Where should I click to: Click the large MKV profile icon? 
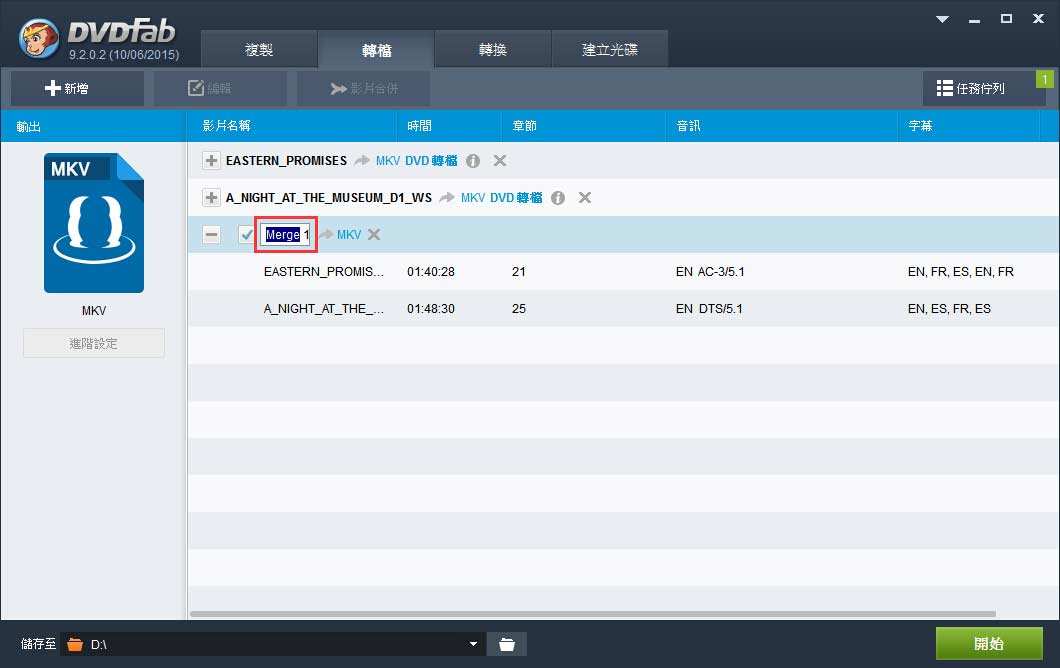(x=94, y=223)
